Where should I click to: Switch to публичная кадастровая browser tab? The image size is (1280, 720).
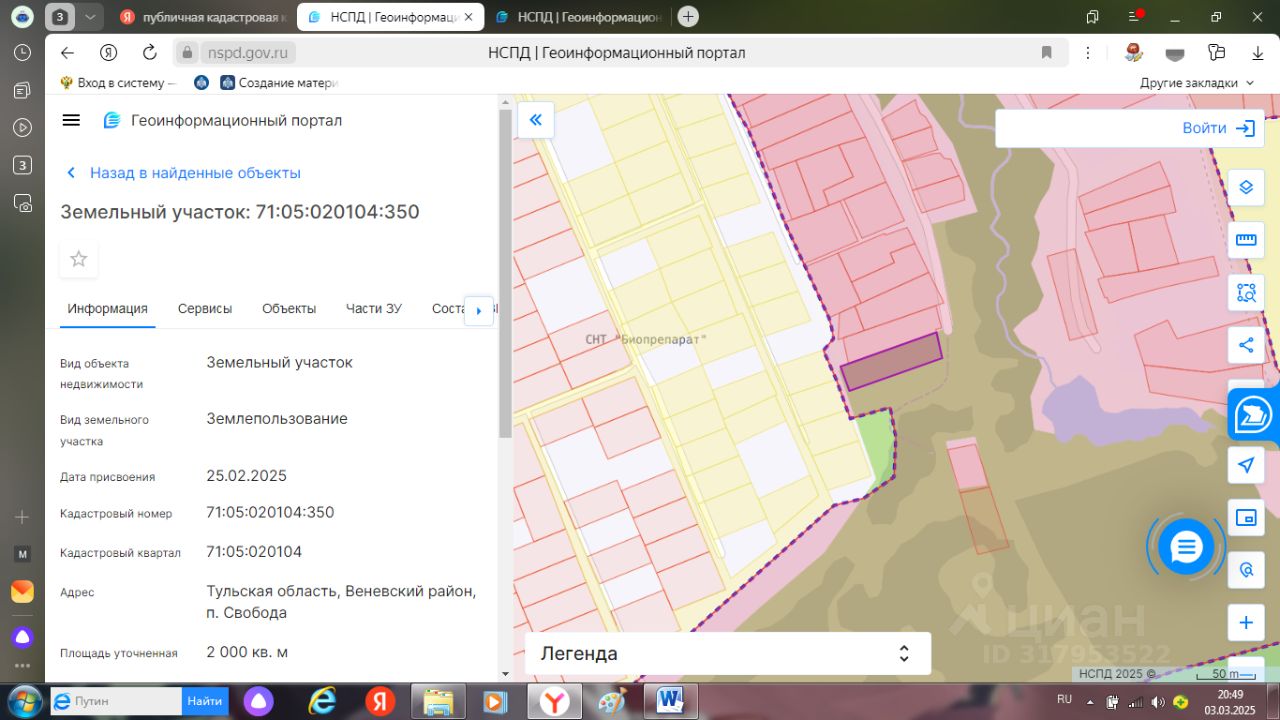click(204, 17)
